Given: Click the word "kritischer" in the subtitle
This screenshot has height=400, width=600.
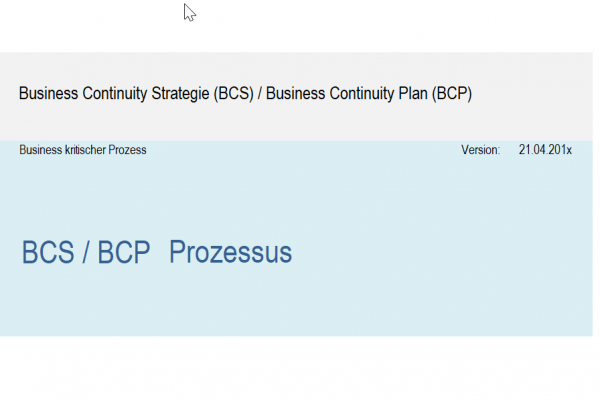Looking at the screenshot, I should (x=85, y=150).
